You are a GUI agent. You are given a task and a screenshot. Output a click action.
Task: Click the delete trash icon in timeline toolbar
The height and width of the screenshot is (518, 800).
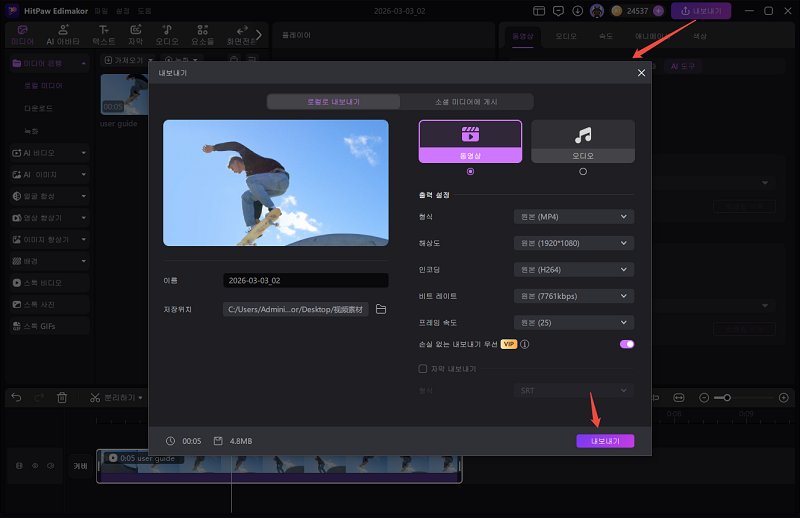pos(62,397)
